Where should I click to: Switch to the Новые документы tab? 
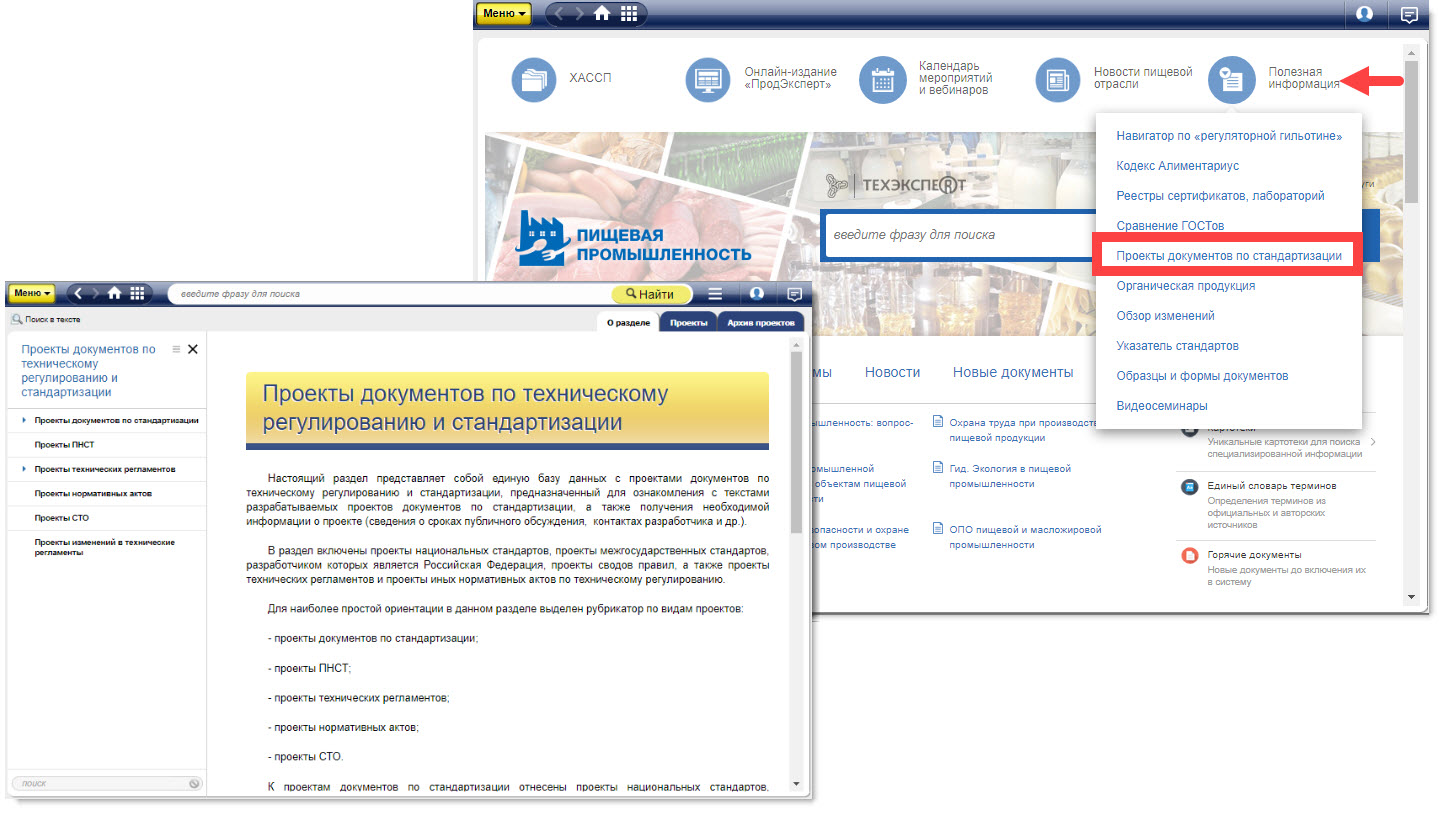[x=1012, y=372]
